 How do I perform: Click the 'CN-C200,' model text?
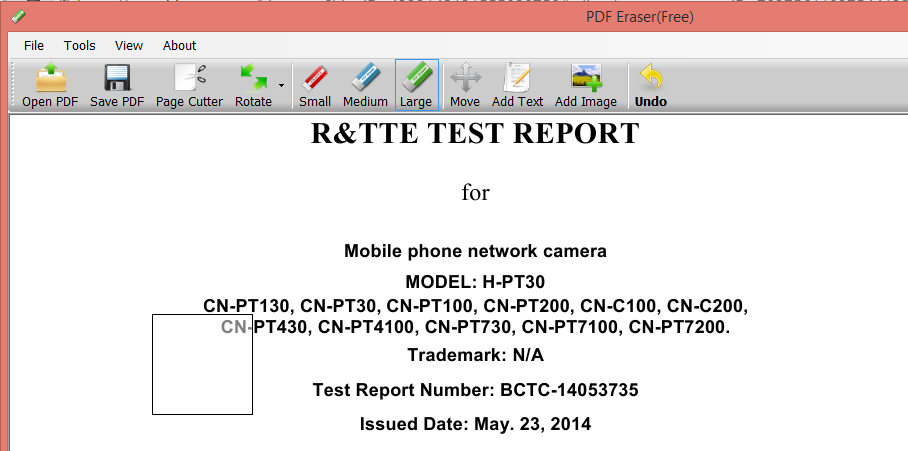707,306
